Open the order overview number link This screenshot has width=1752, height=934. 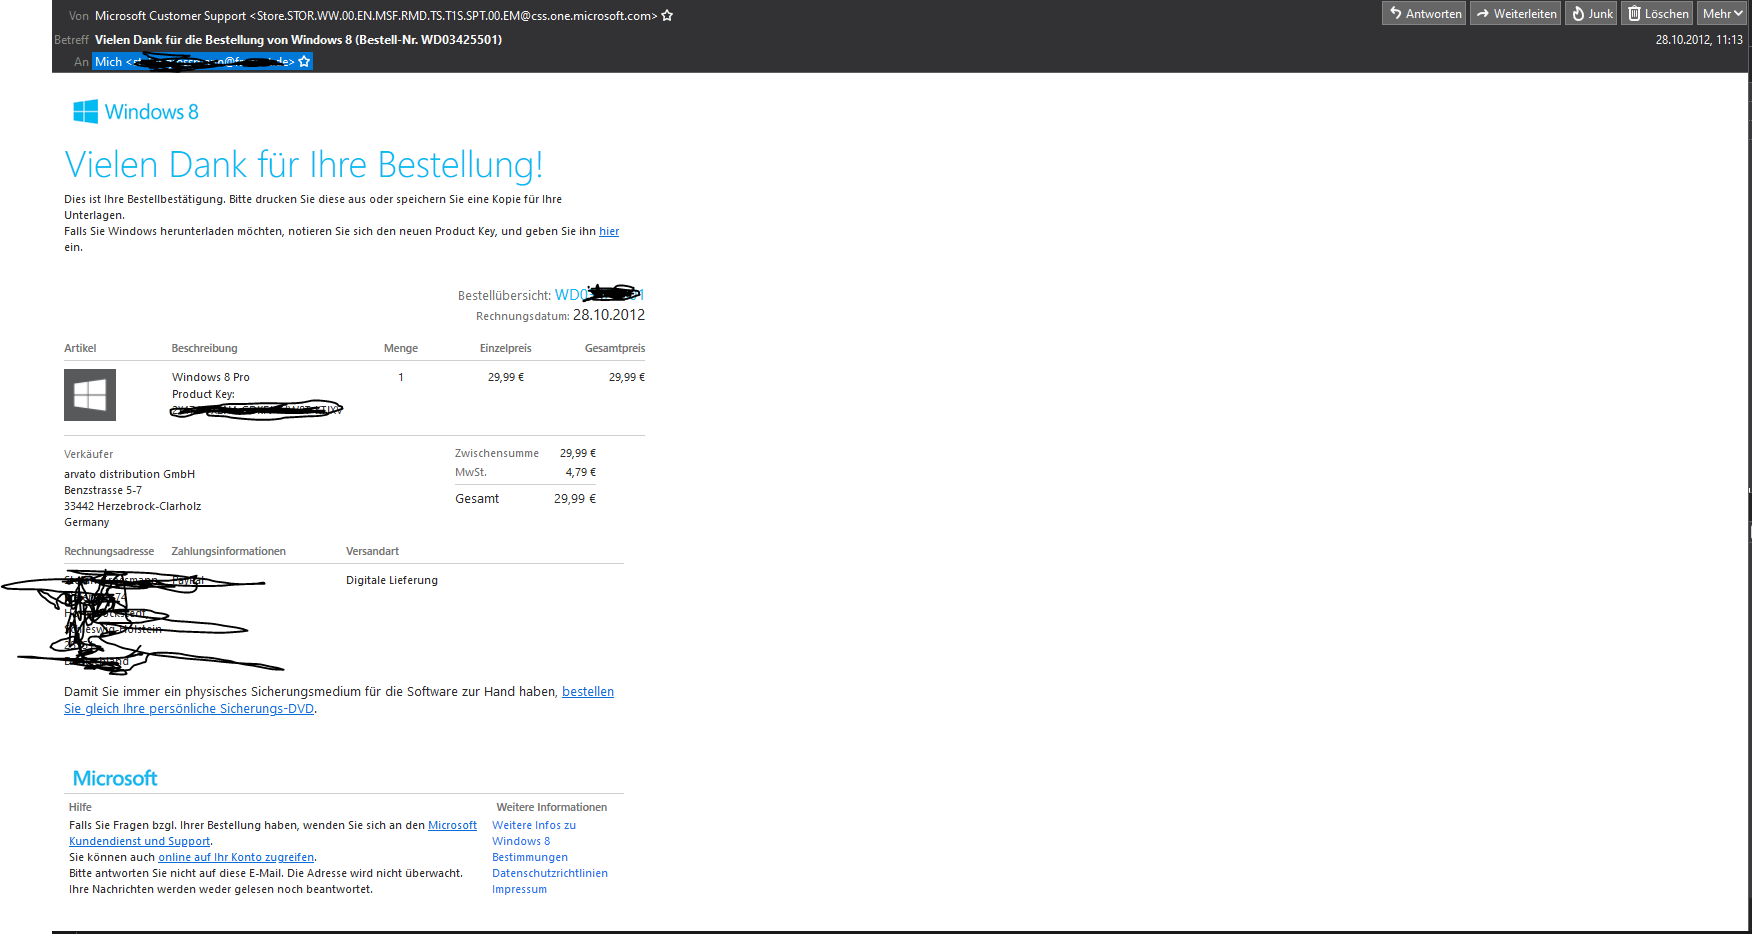(x=599, y=295)
